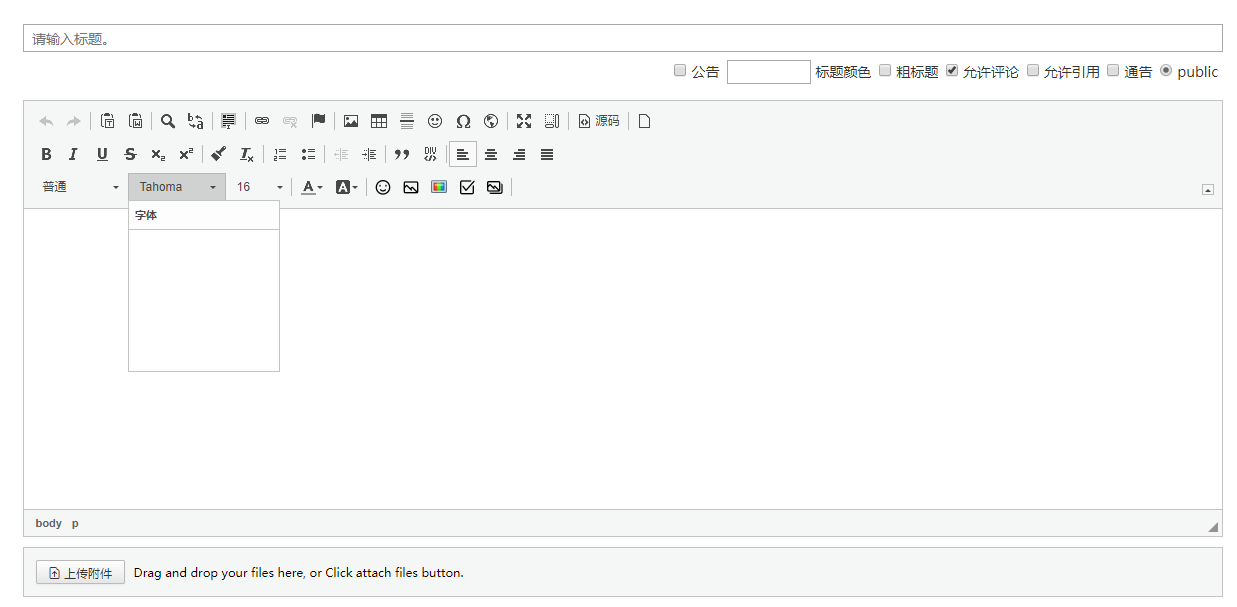The width and height of the screenshot is (1237, 607).
Task: Open the paragraph format dropdown showing 普通
Action: click(80, 186)
